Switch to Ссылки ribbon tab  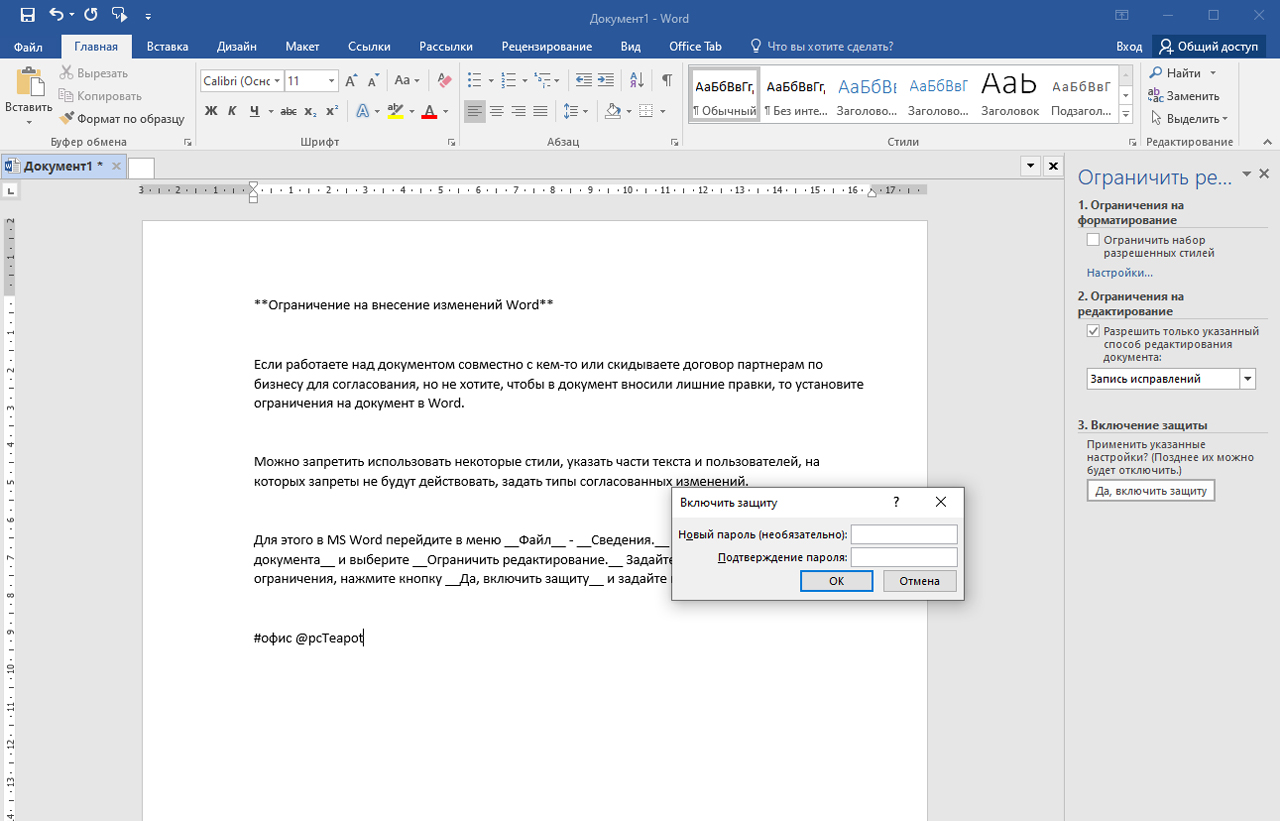tap(369, 46)
